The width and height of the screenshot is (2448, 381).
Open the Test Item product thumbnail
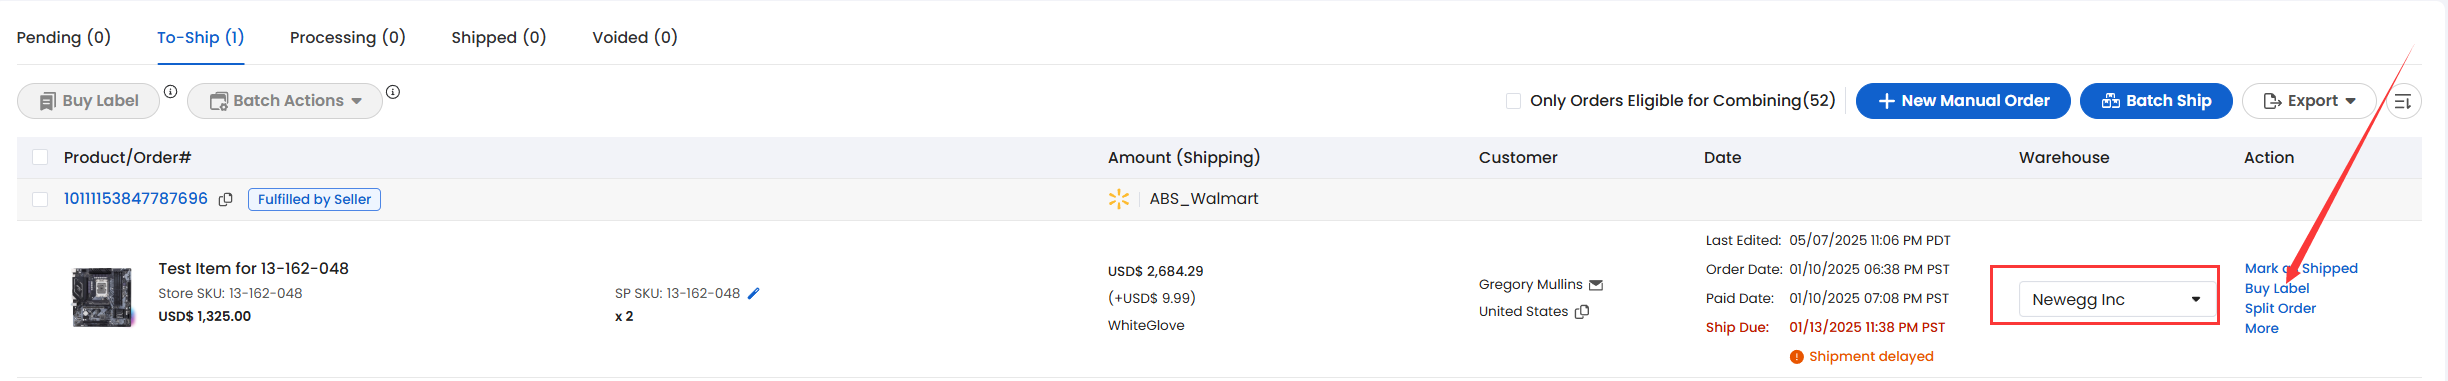[x=103, y=297]
